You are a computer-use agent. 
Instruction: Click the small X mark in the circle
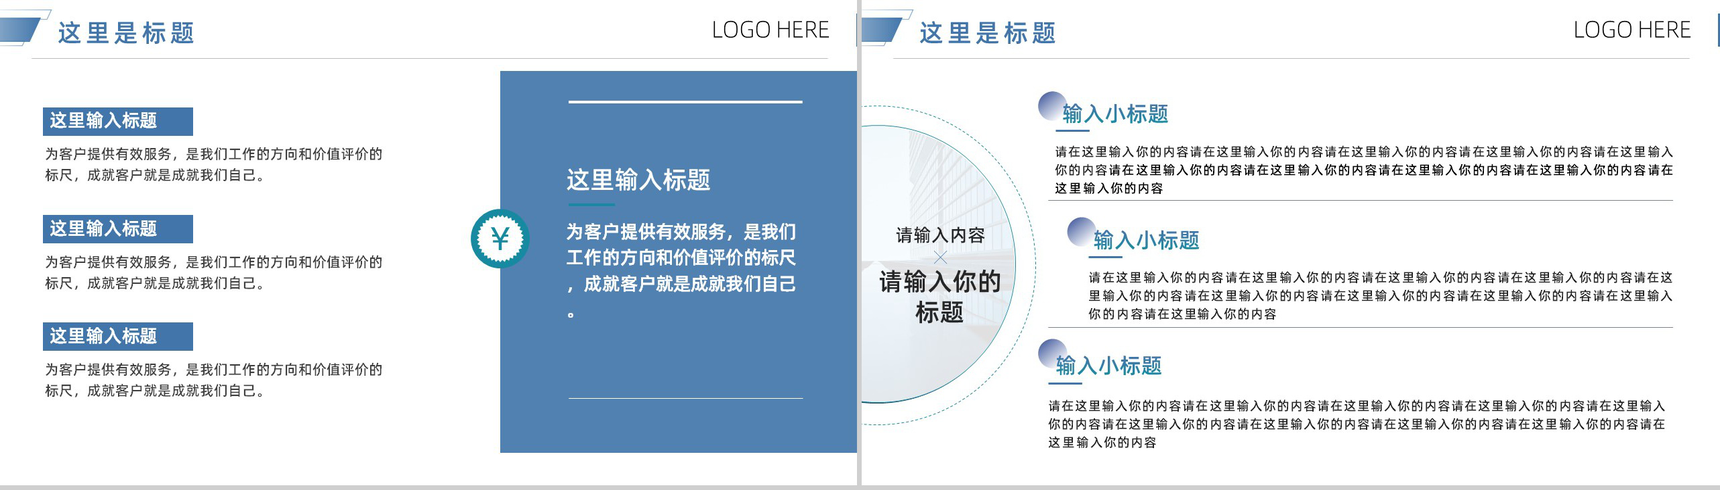(x=940, y=257)
